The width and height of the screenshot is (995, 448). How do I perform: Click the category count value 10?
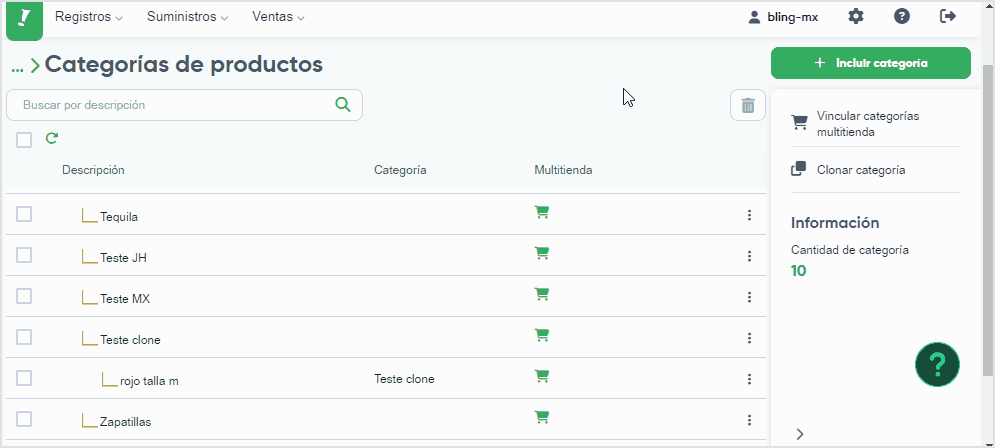(798, 271)
